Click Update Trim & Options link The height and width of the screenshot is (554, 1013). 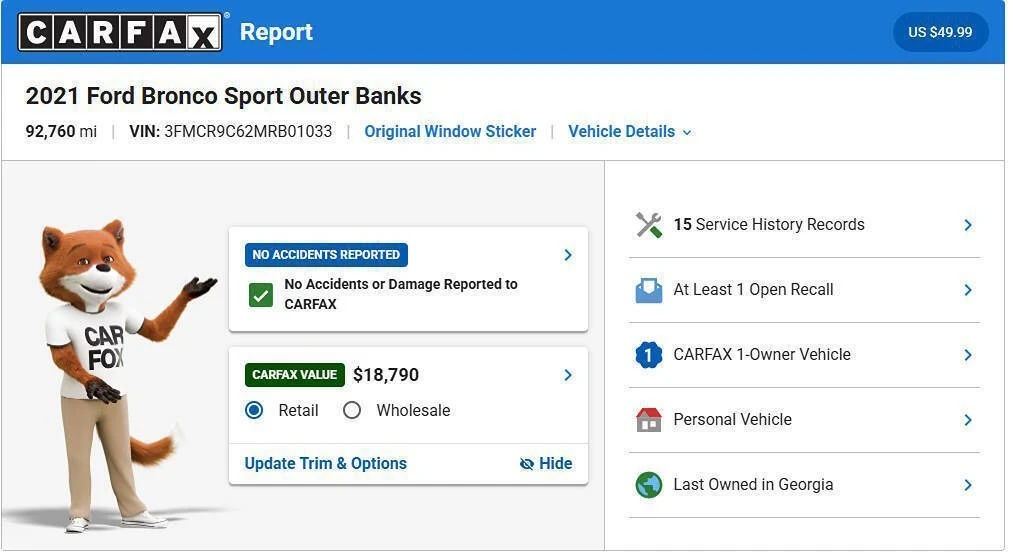326,464
